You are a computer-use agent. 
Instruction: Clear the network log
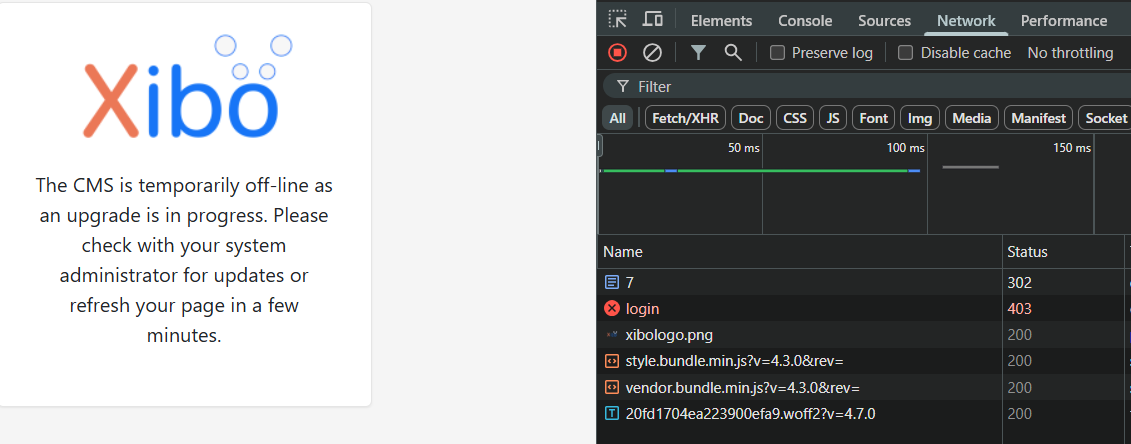pyautogui.click(x=652, y=53)
